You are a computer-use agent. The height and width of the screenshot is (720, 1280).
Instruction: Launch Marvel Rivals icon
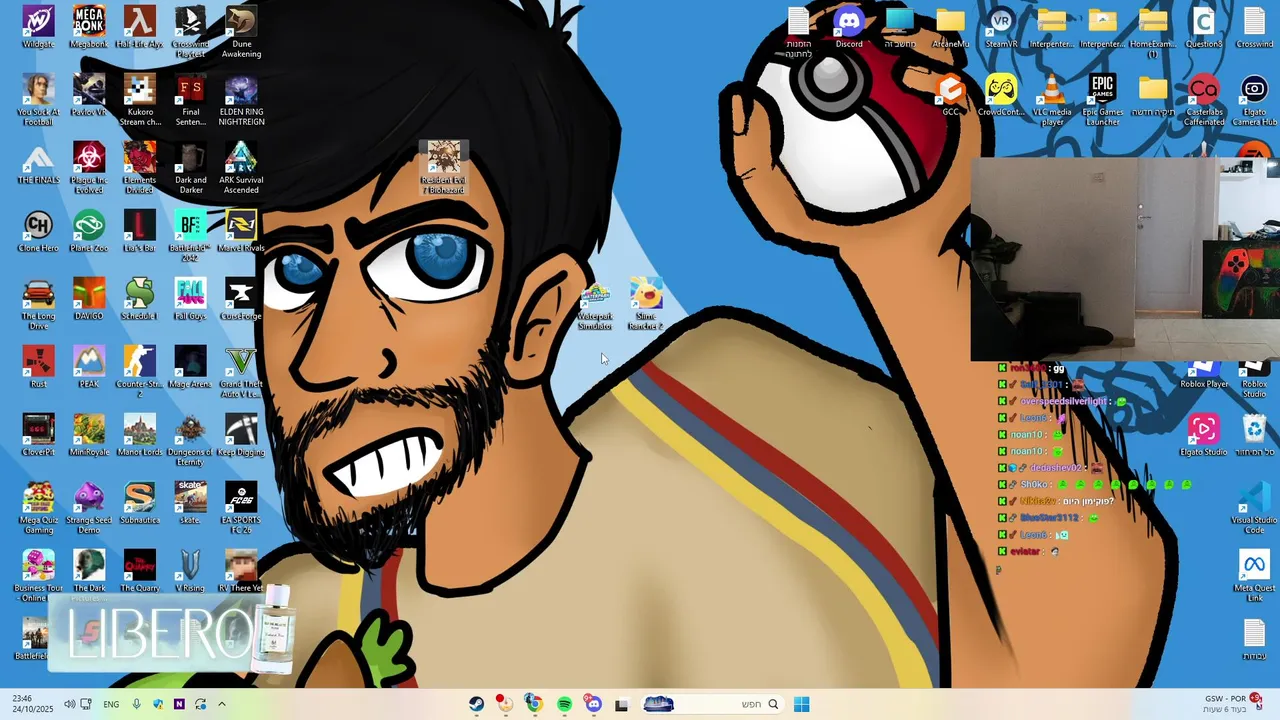(241, 231)
